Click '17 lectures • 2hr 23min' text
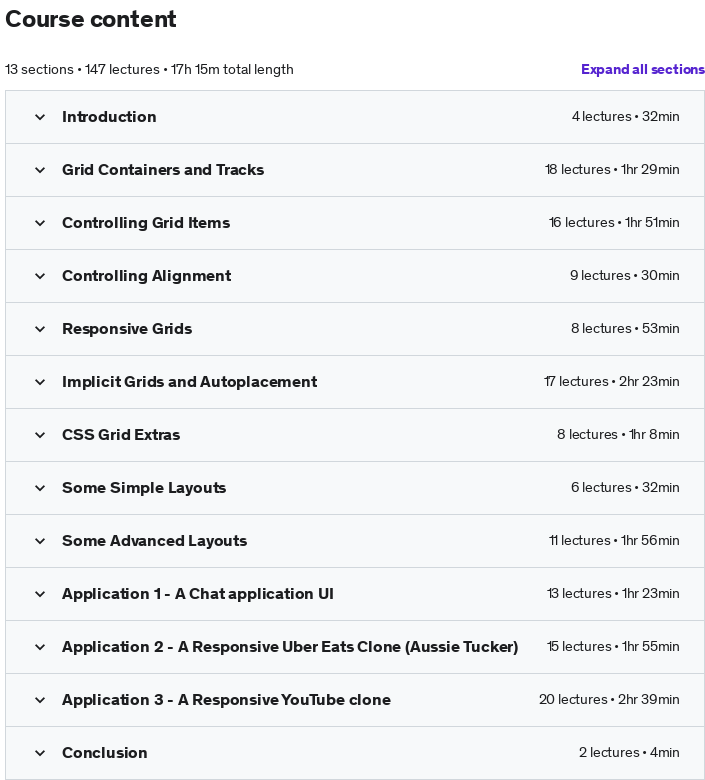The image size is (705, 780). coord(611,382)
